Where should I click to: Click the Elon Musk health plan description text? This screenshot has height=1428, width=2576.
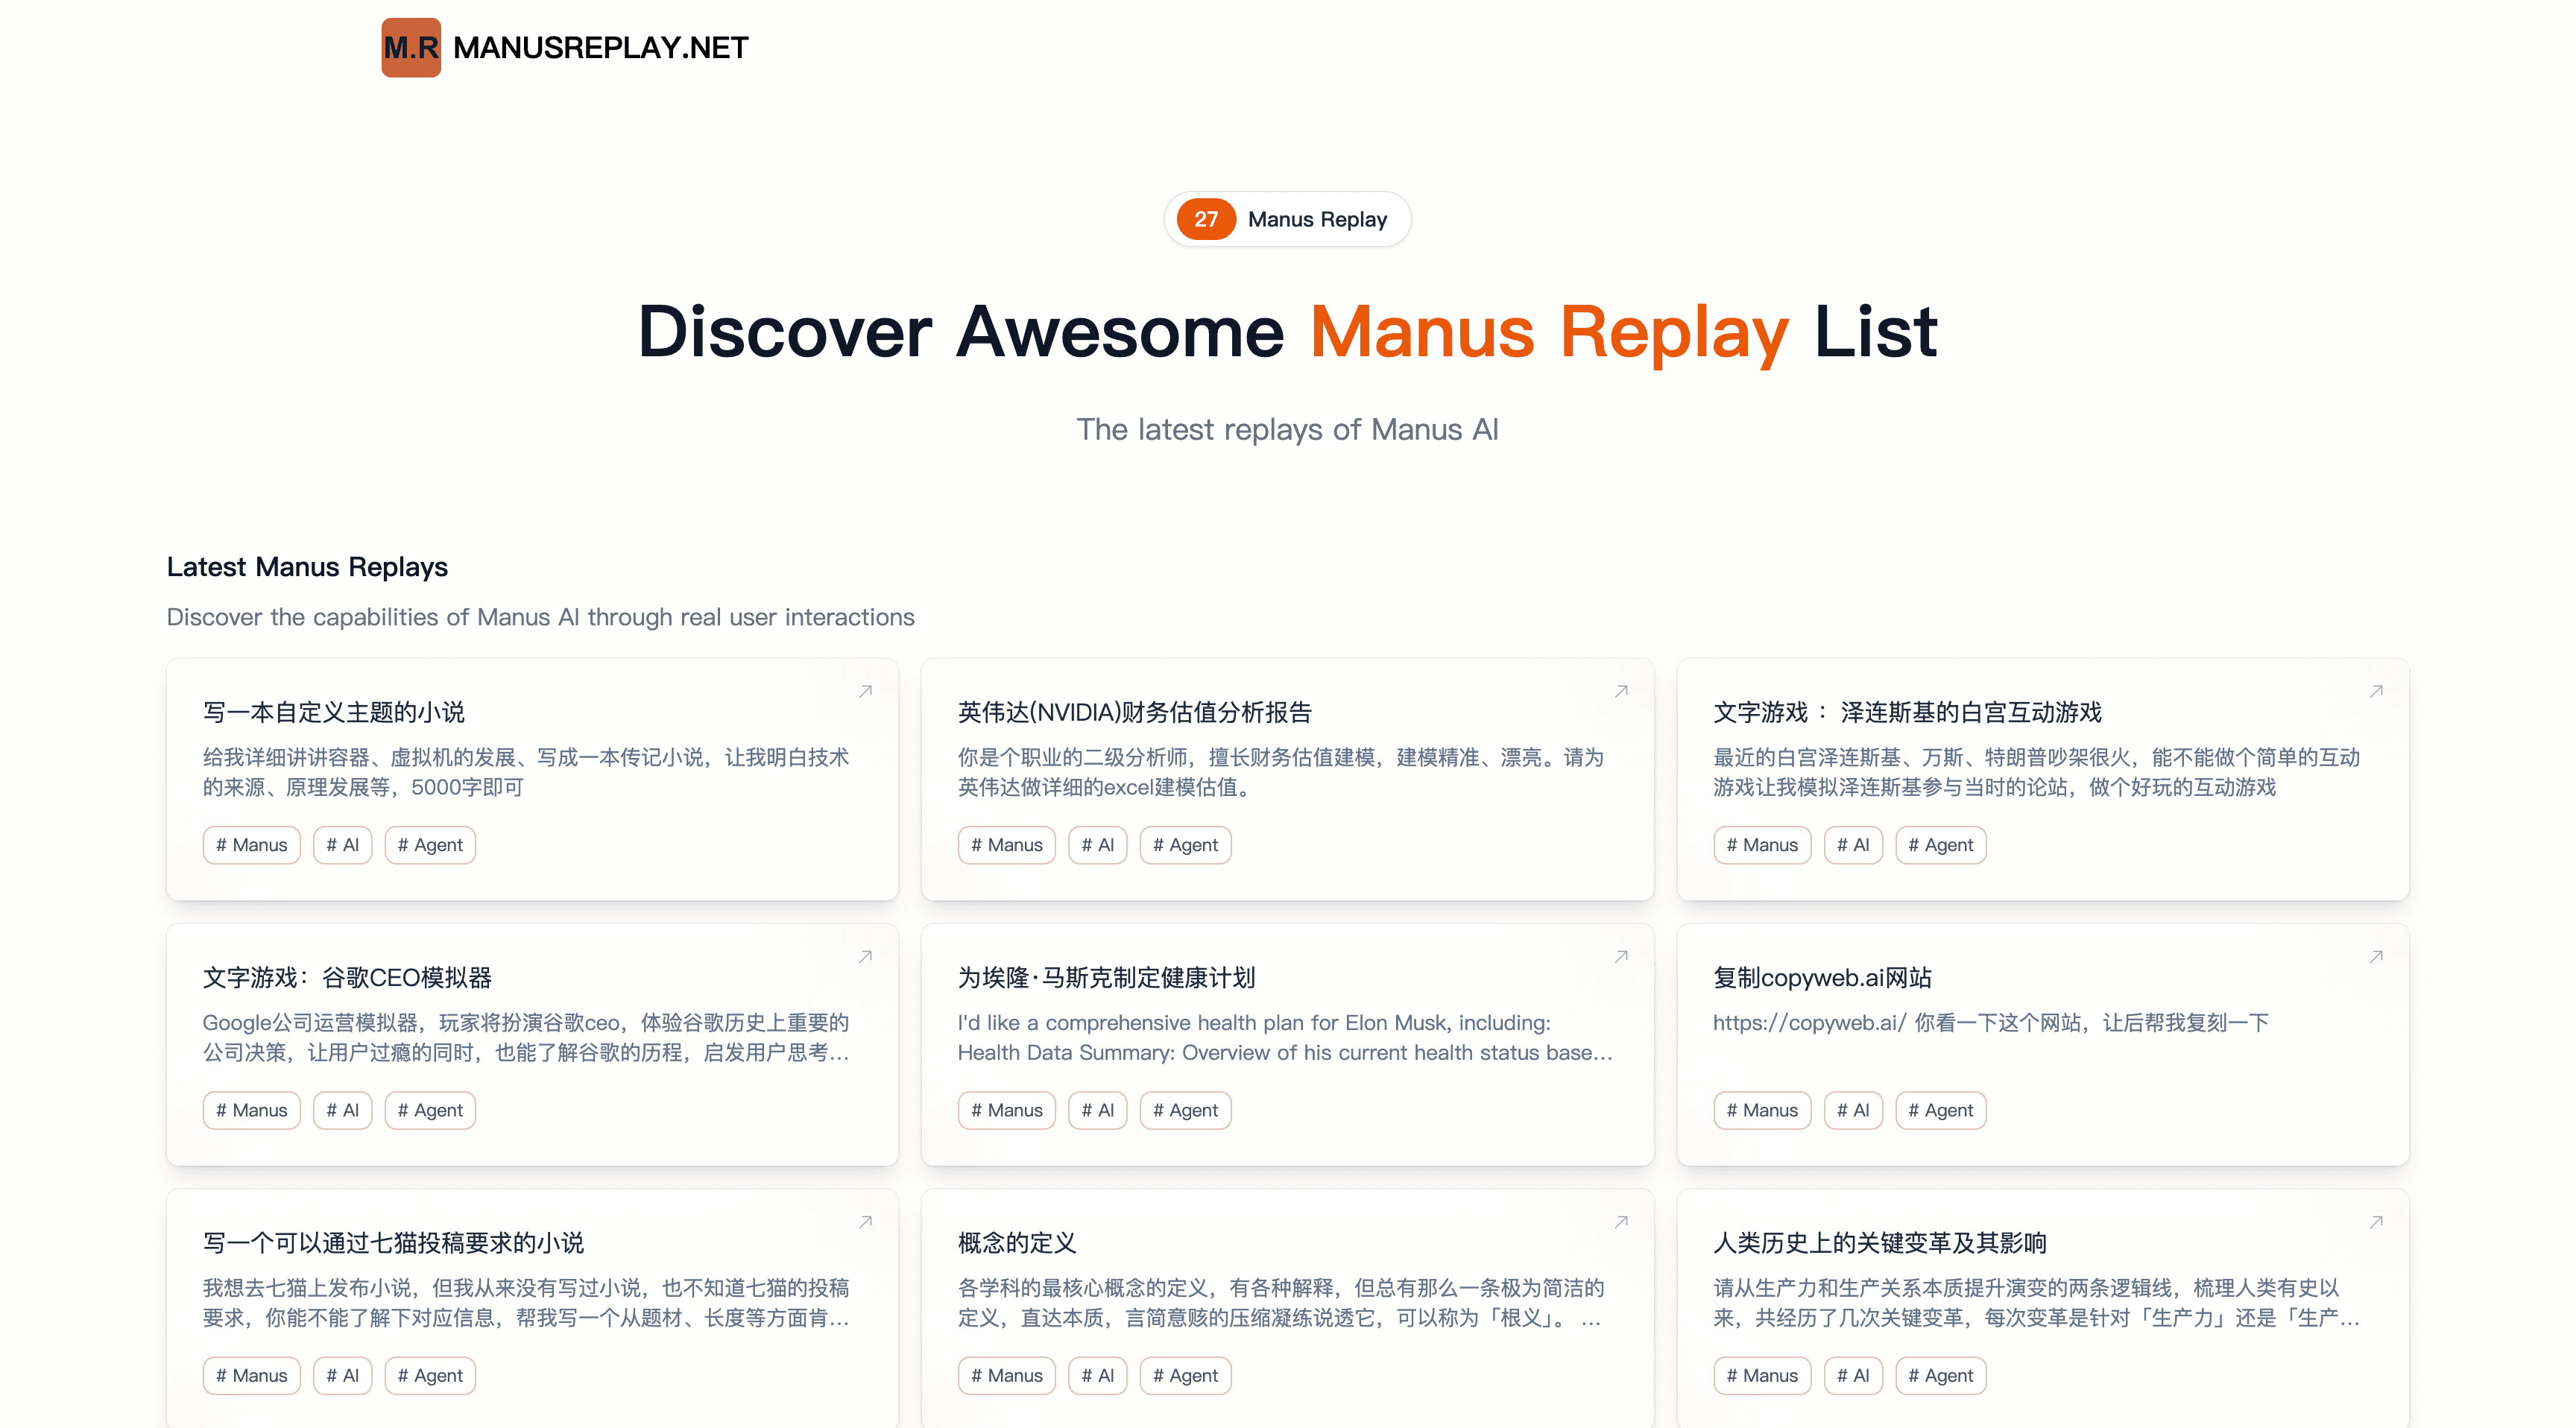1285,1037
